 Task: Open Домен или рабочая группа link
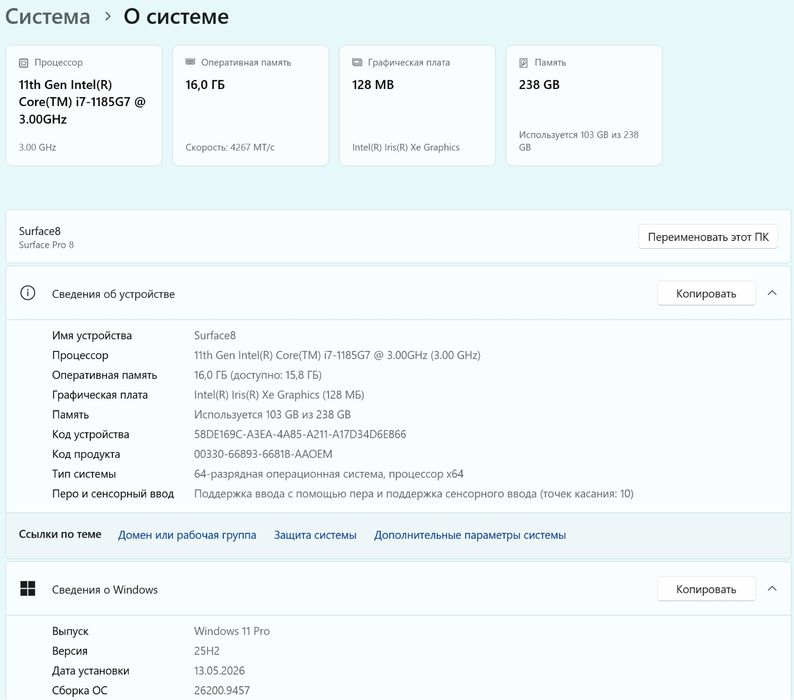pyautogui.click(x=187, y=535)
